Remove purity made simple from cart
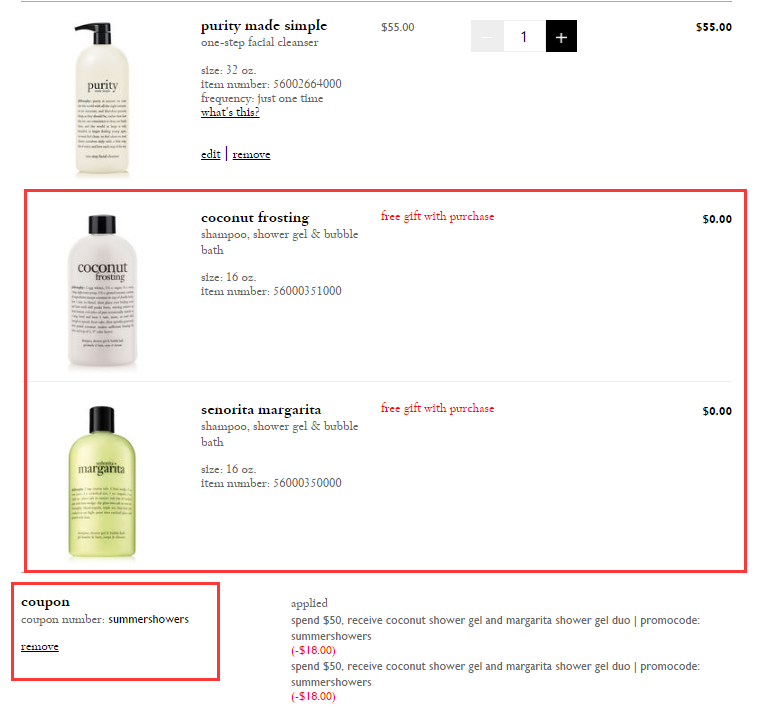759x711 pixels. (x=251, y=154)
